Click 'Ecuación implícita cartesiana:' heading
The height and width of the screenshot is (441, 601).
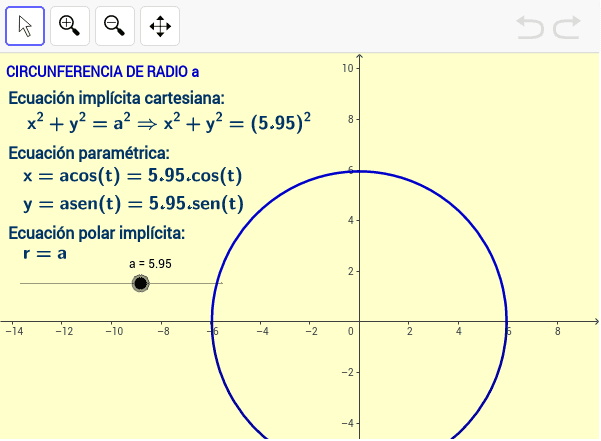117,98
